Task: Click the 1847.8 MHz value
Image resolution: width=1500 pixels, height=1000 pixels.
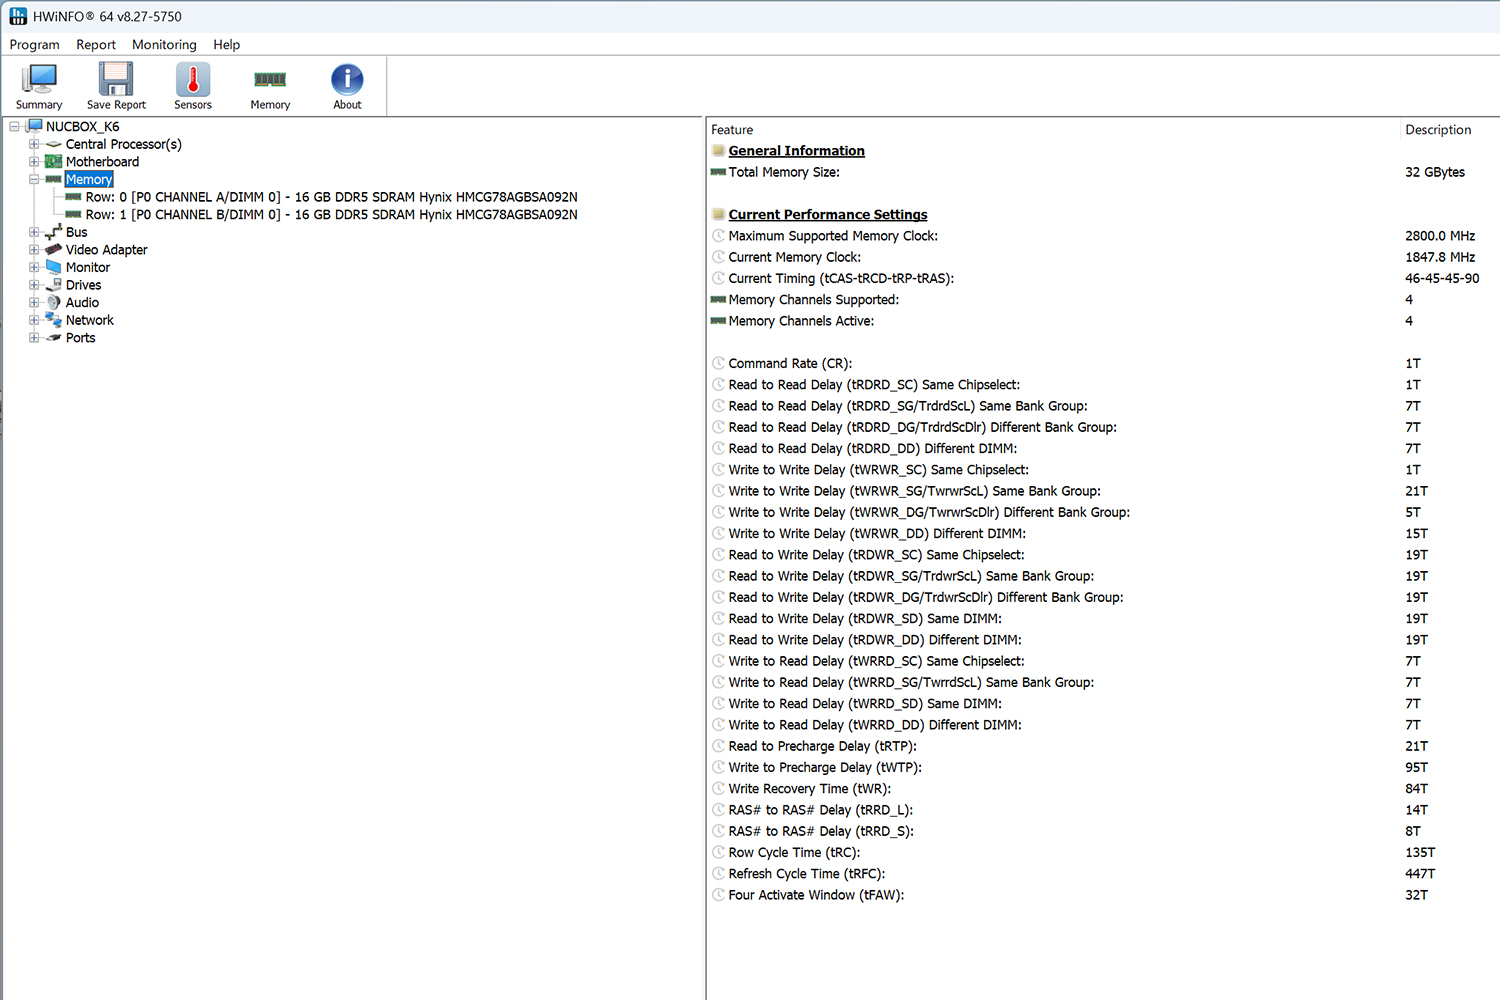Action: click(x=1440, y=257)
